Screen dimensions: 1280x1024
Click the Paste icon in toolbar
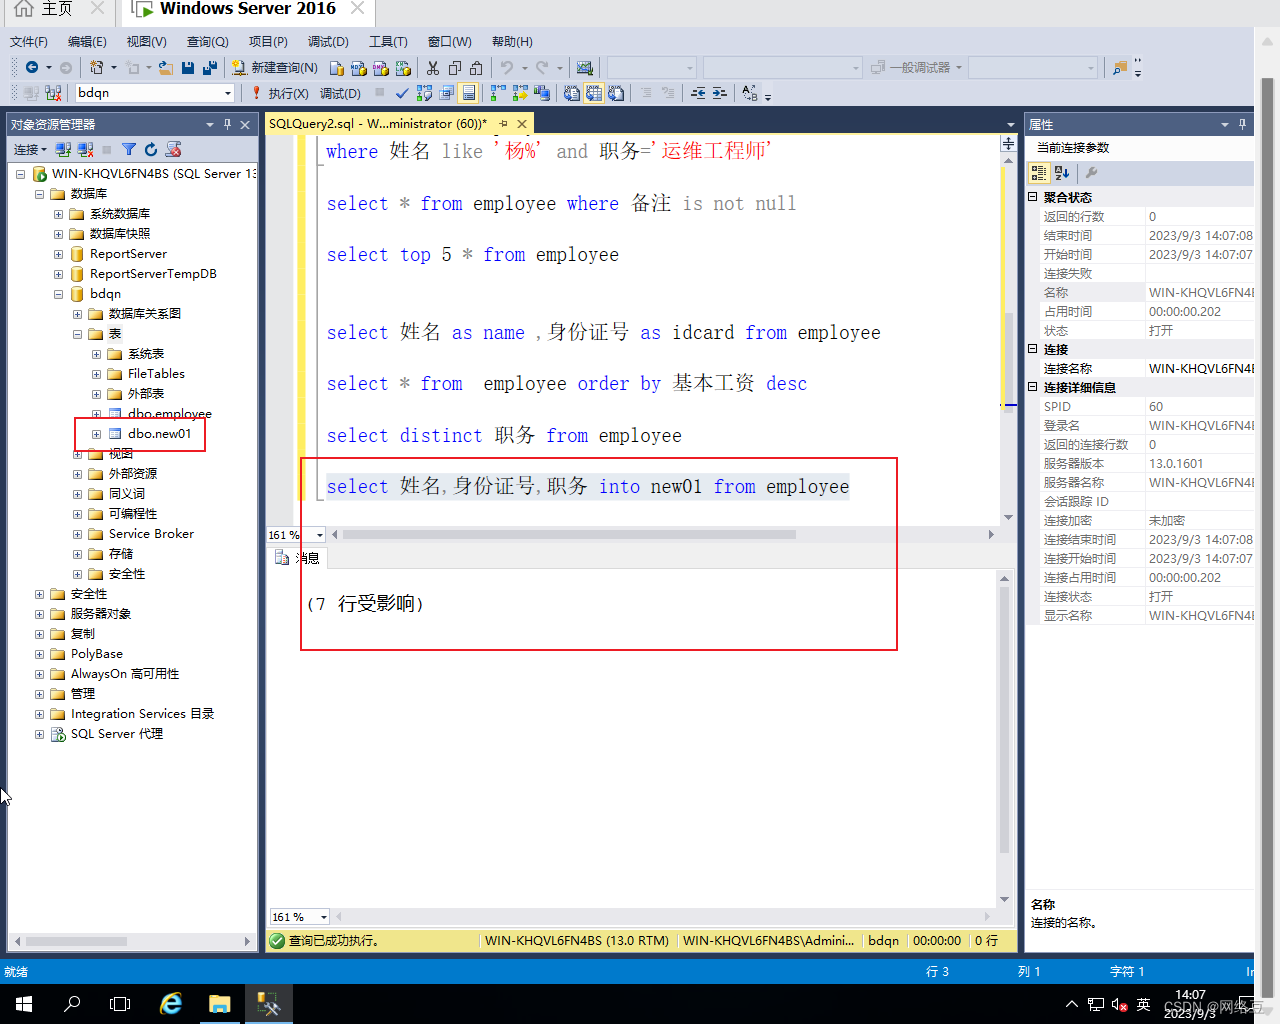[x=477, y=67]
